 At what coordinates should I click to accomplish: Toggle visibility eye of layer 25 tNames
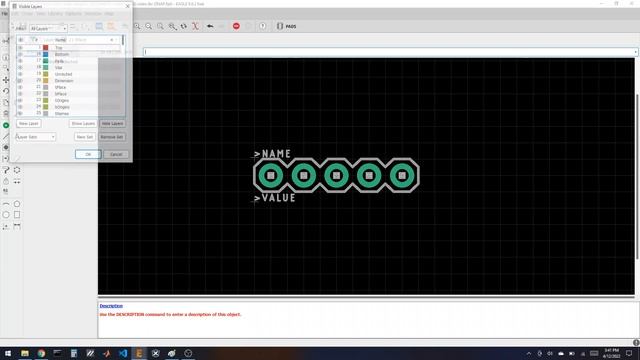point(20,113)
